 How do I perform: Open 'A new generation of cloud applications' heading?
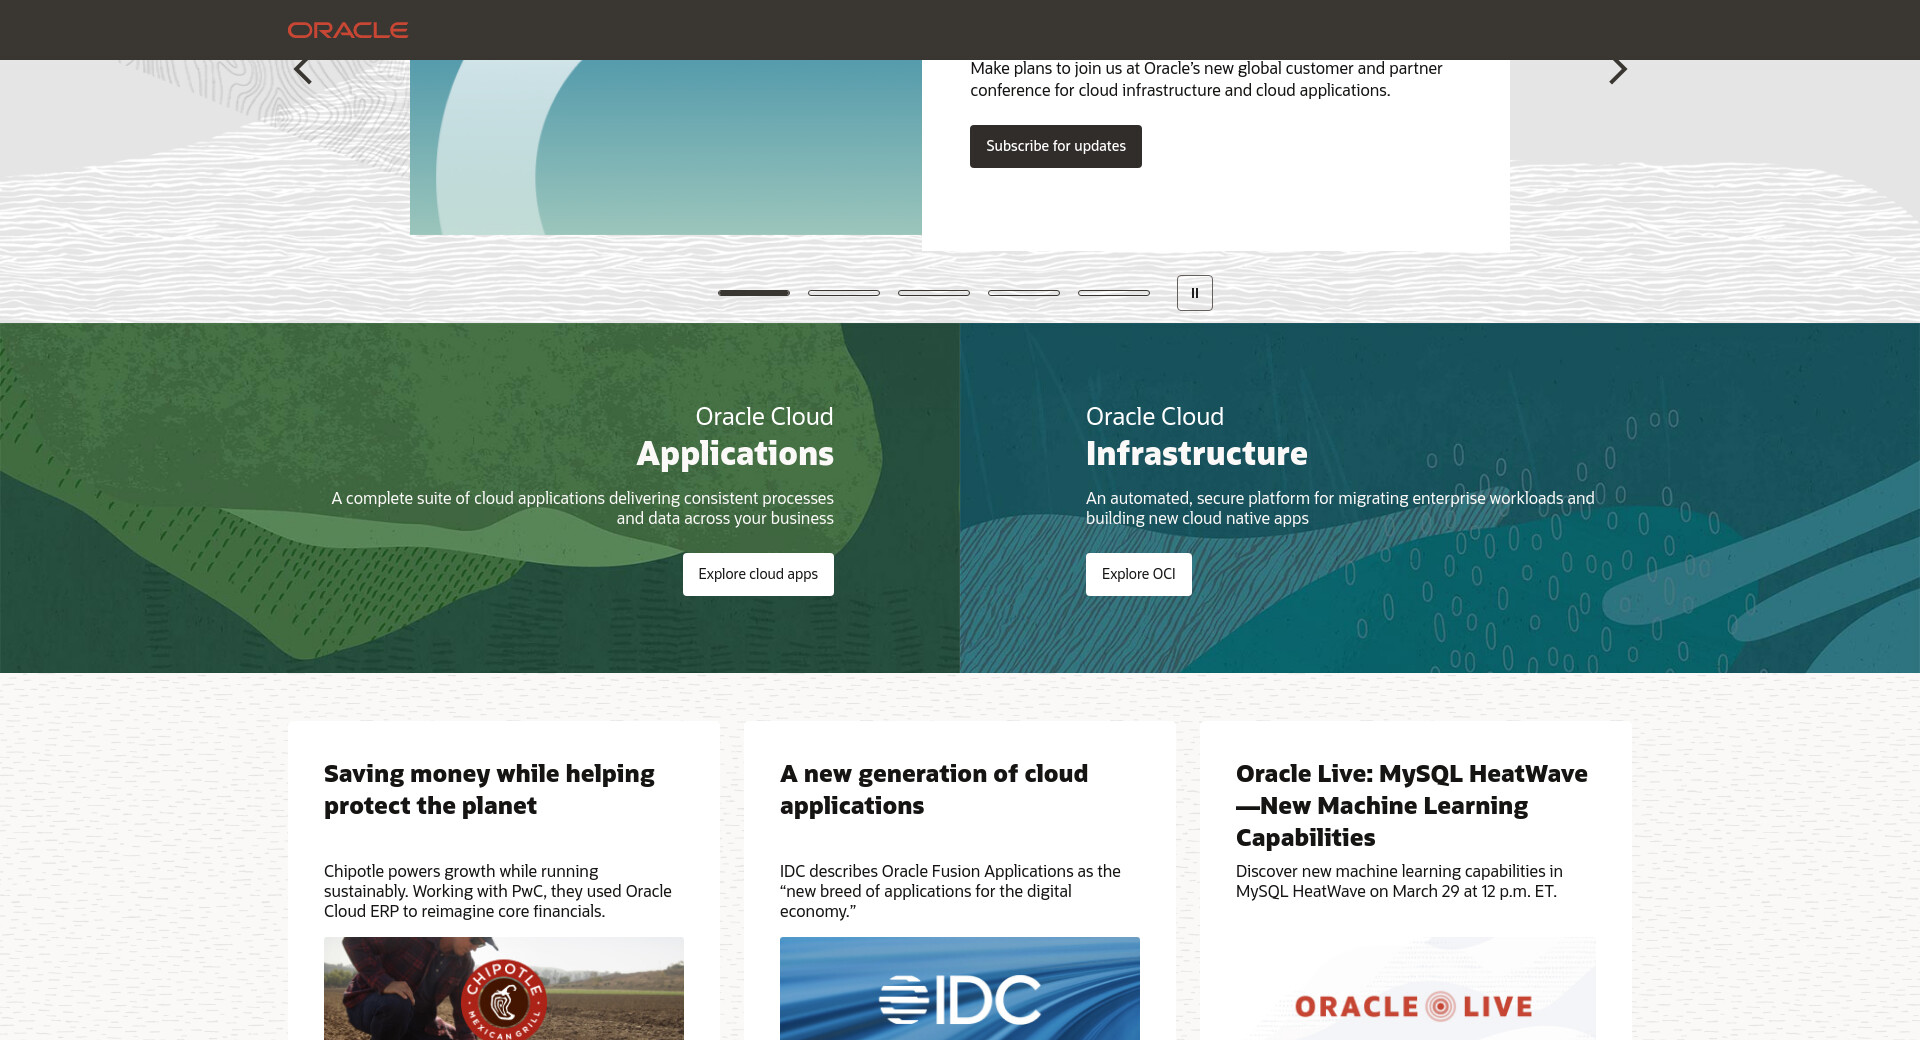click(933, 789)
